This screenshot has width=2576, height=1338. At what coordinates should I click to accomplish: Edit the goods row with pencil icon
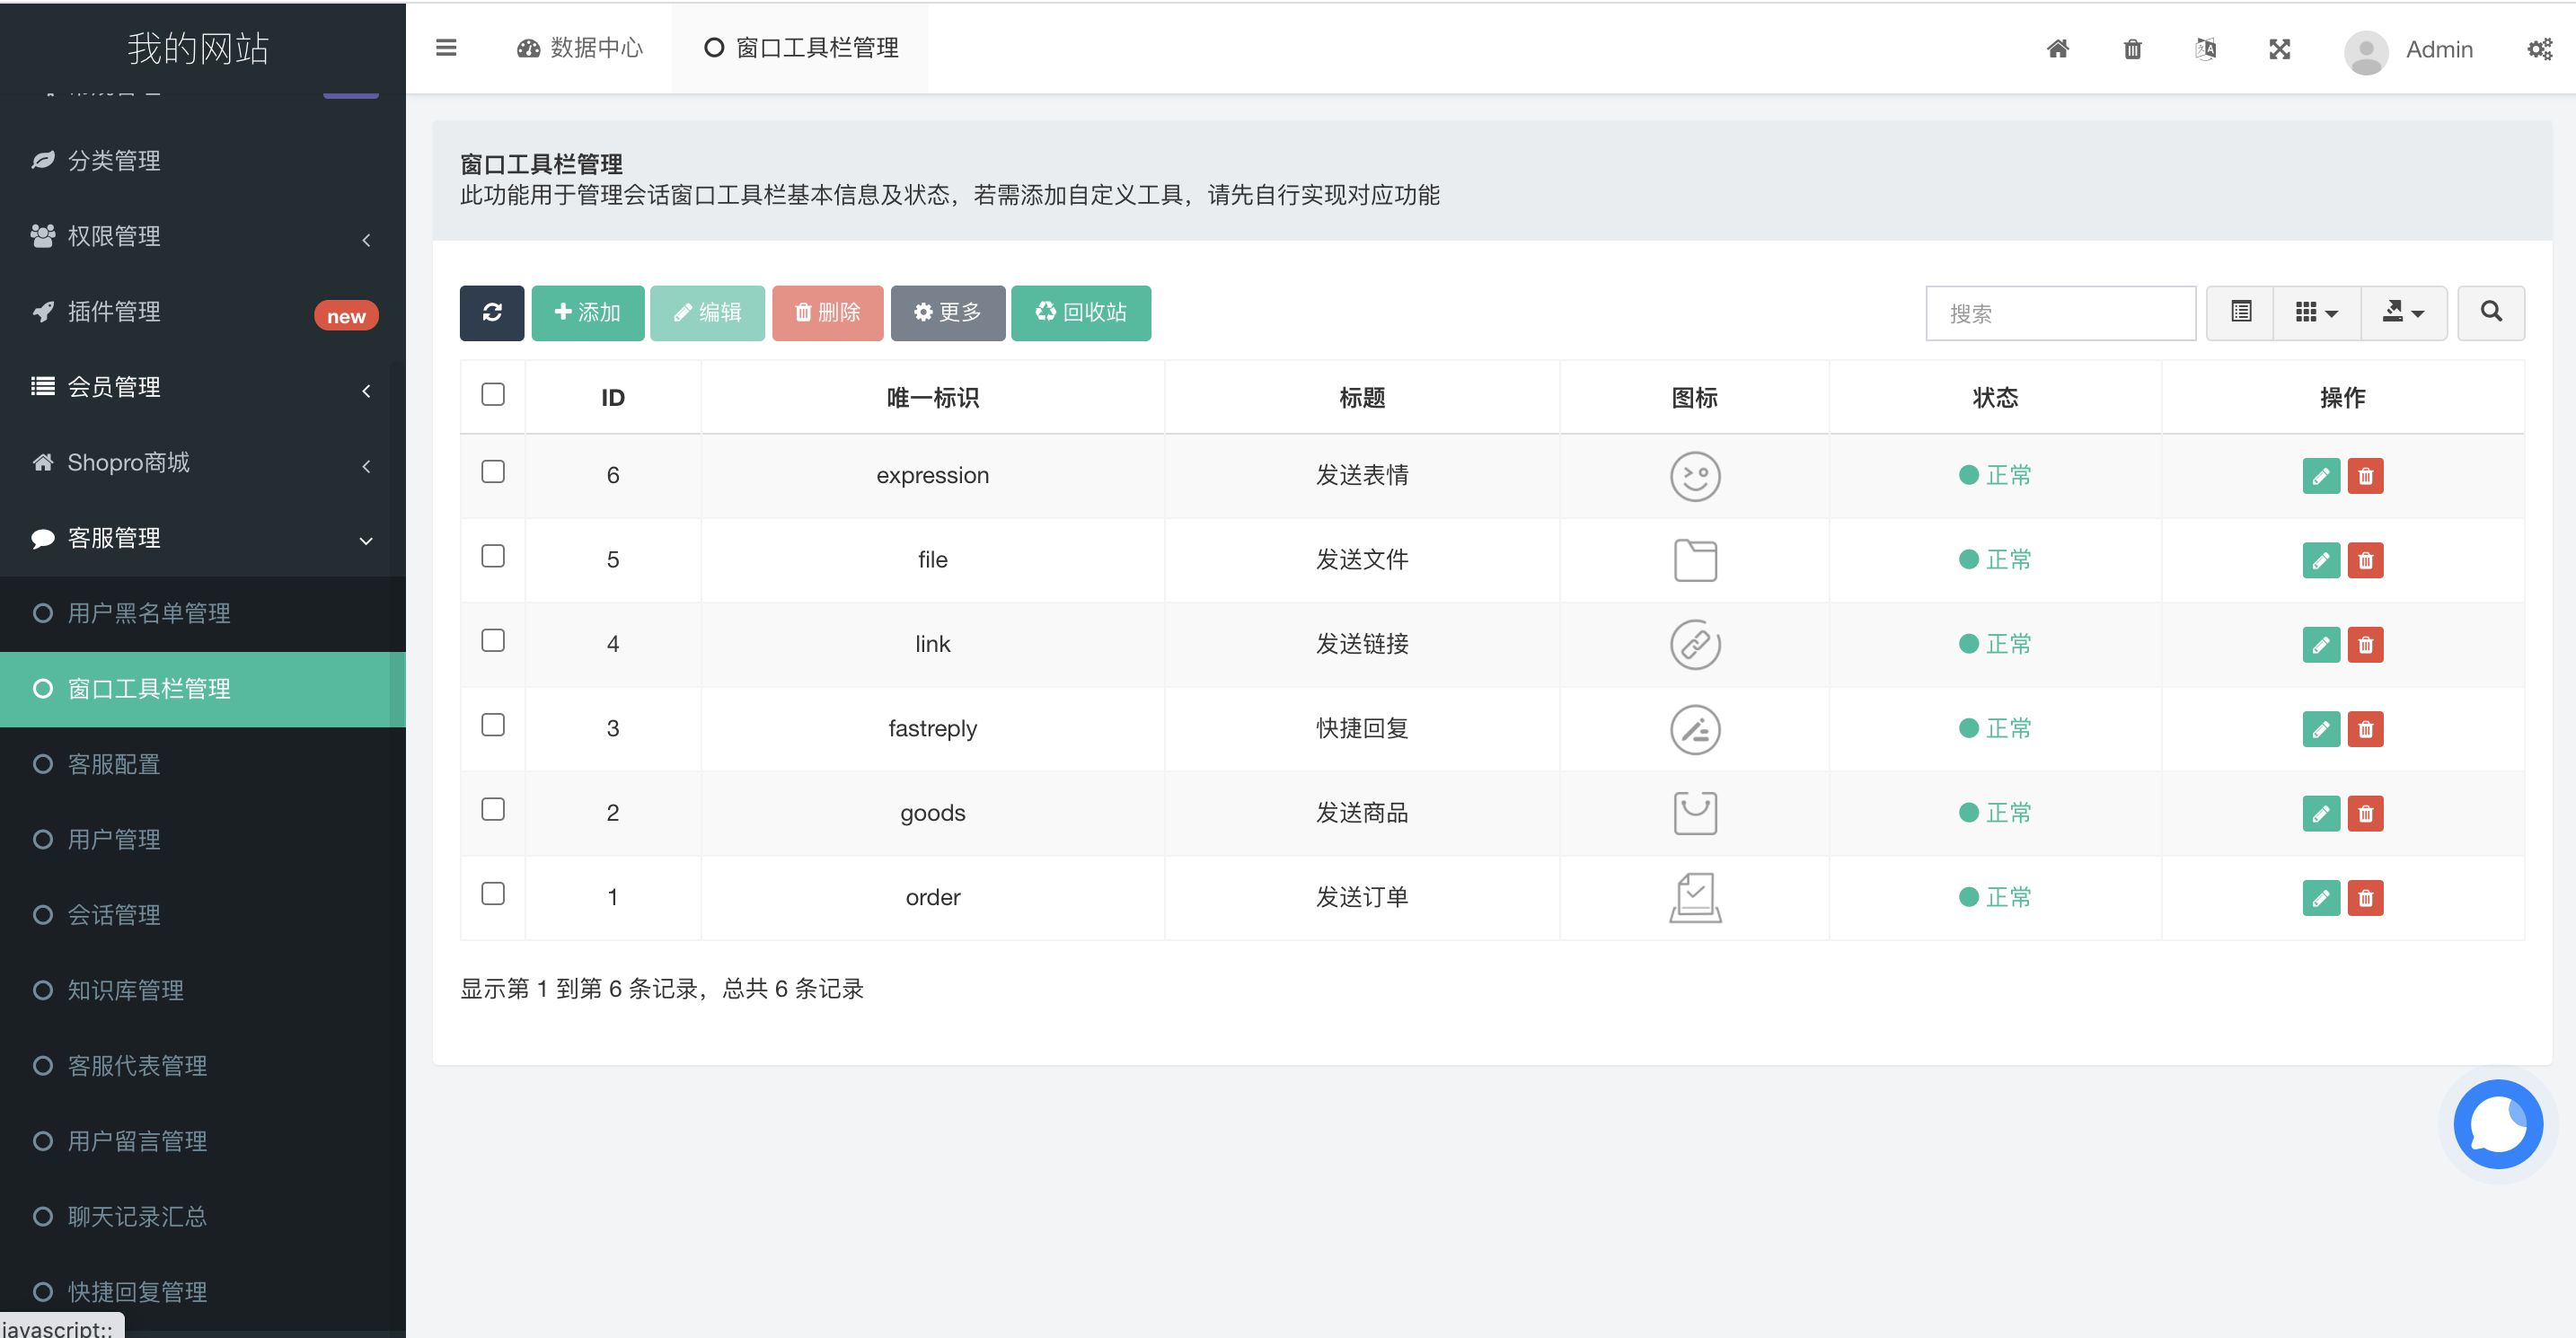pyautogui.click(x=2320, y=813)
